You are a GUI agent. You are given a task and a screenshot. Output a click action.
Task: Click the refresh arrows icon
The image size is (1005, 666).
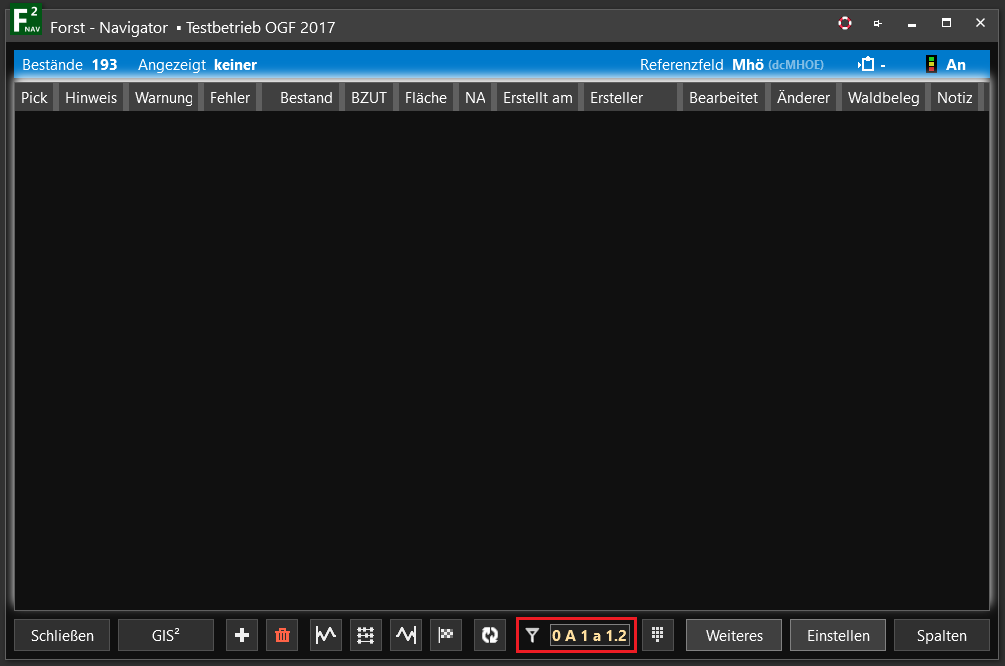click(490, 635)
